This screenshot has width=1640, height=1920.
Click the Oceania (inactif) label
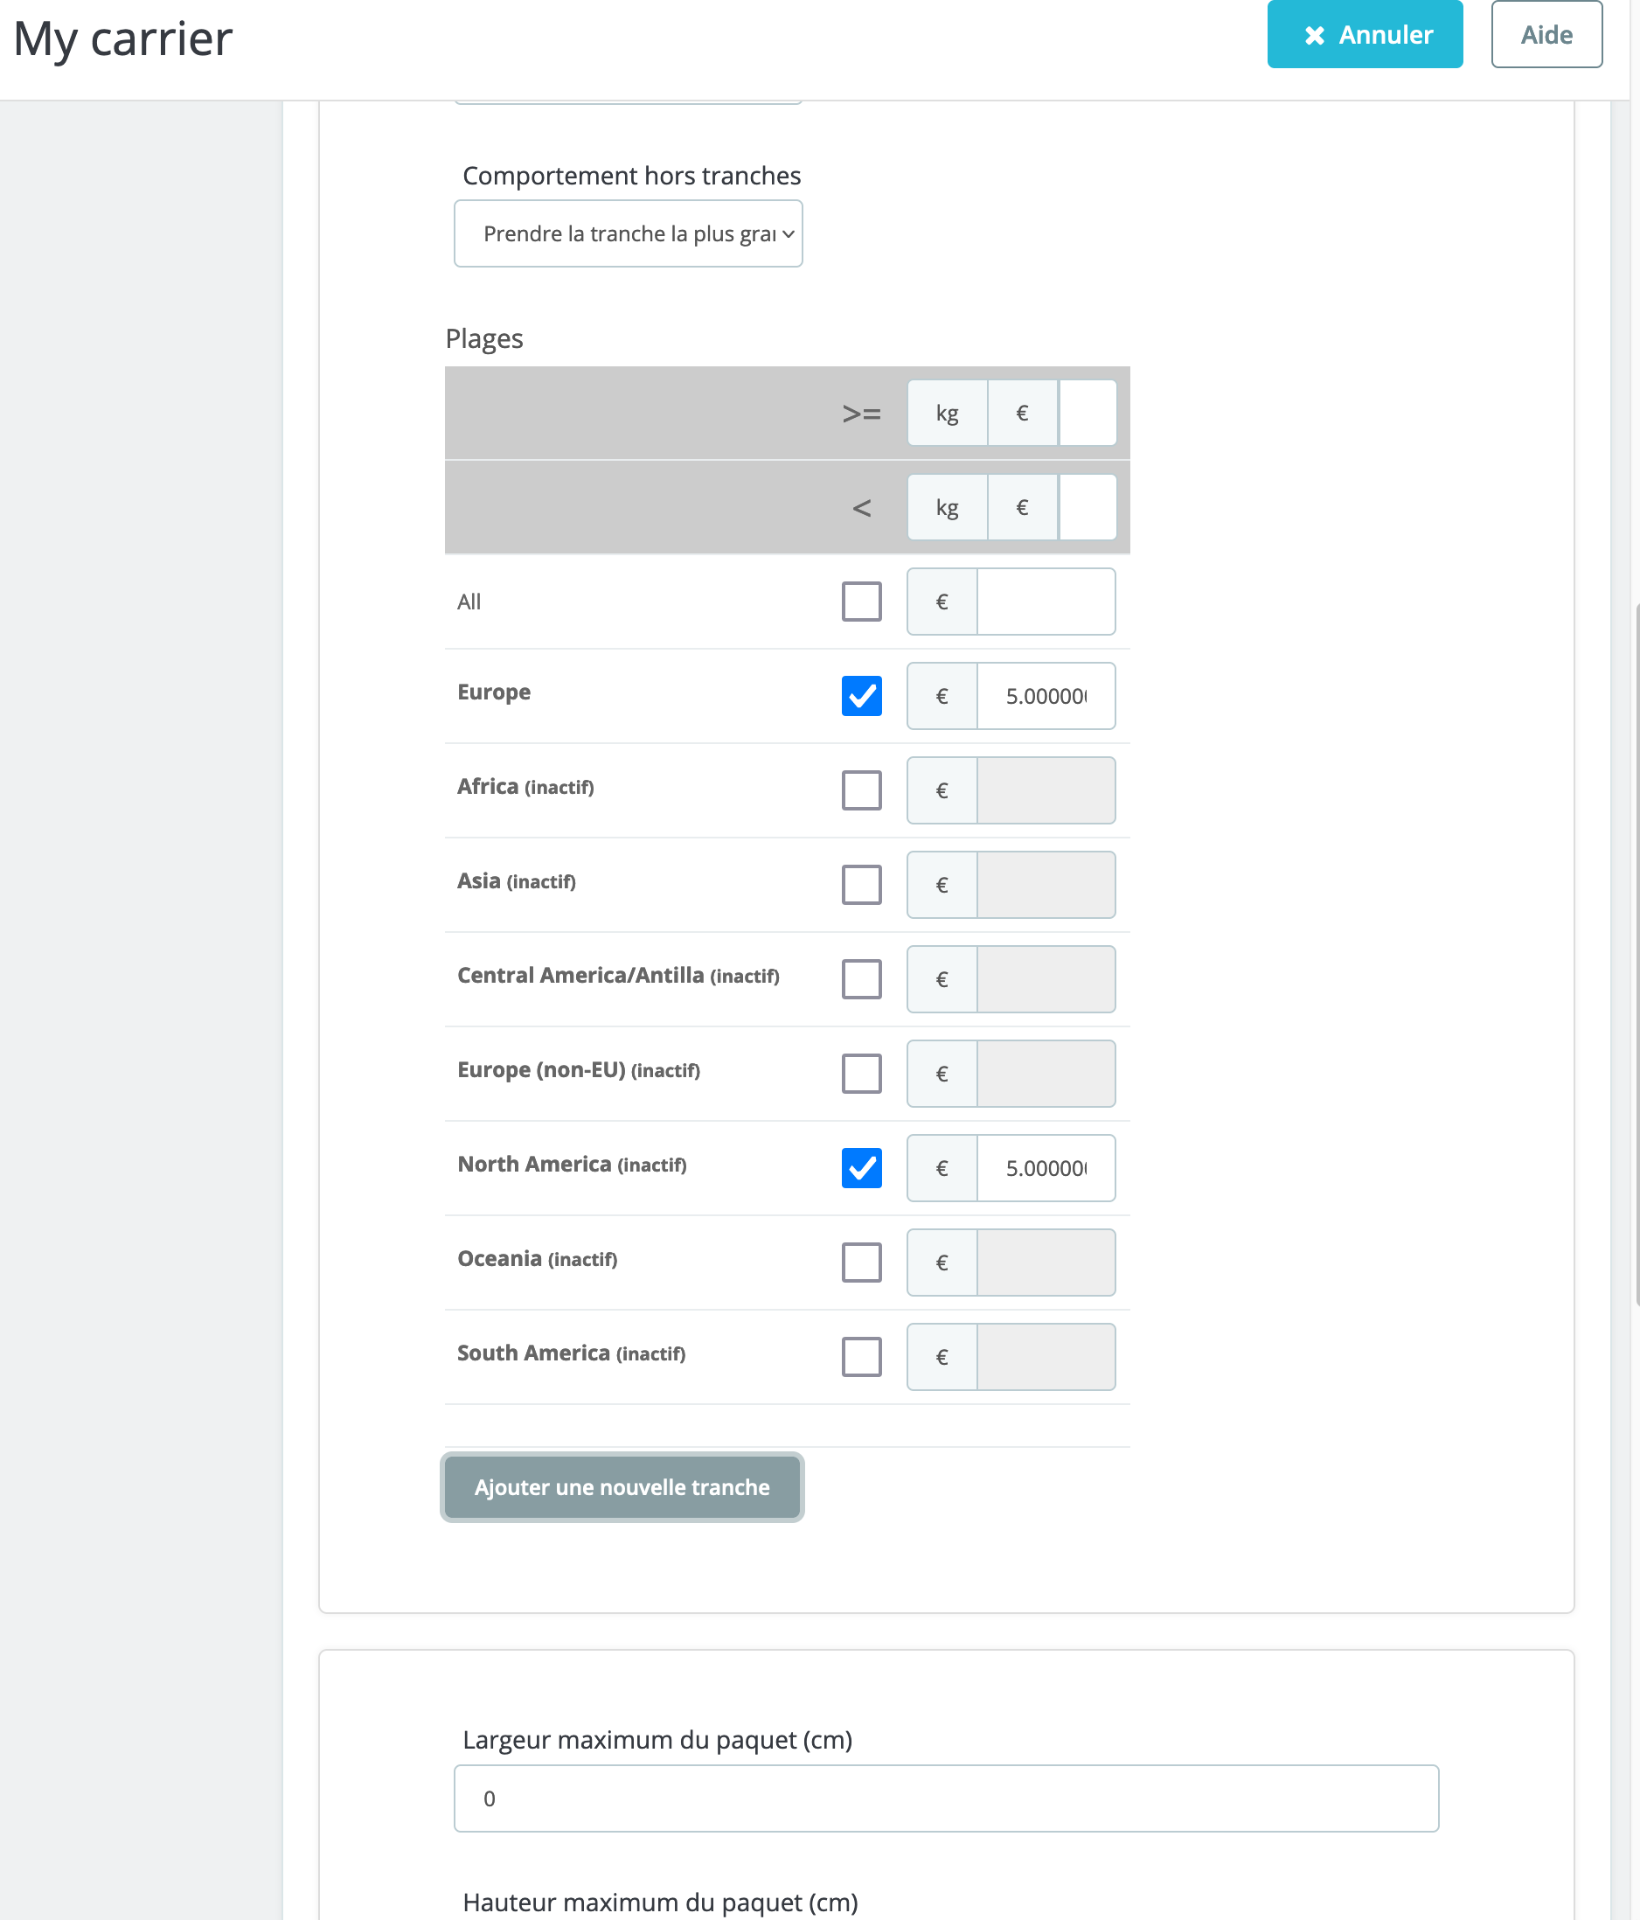pyautogui.click(x=537, y=1258)
